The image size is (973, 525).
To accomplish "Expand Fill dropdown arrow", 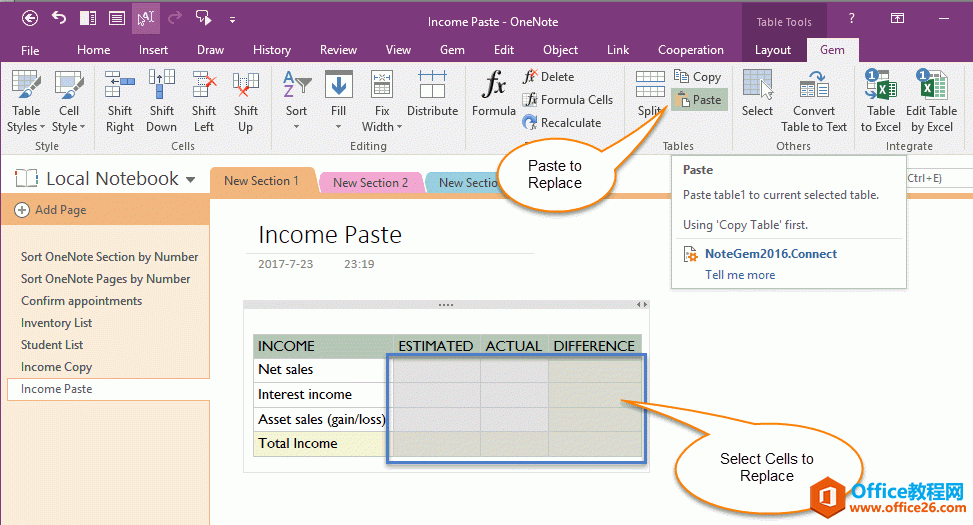I will 338,127.
